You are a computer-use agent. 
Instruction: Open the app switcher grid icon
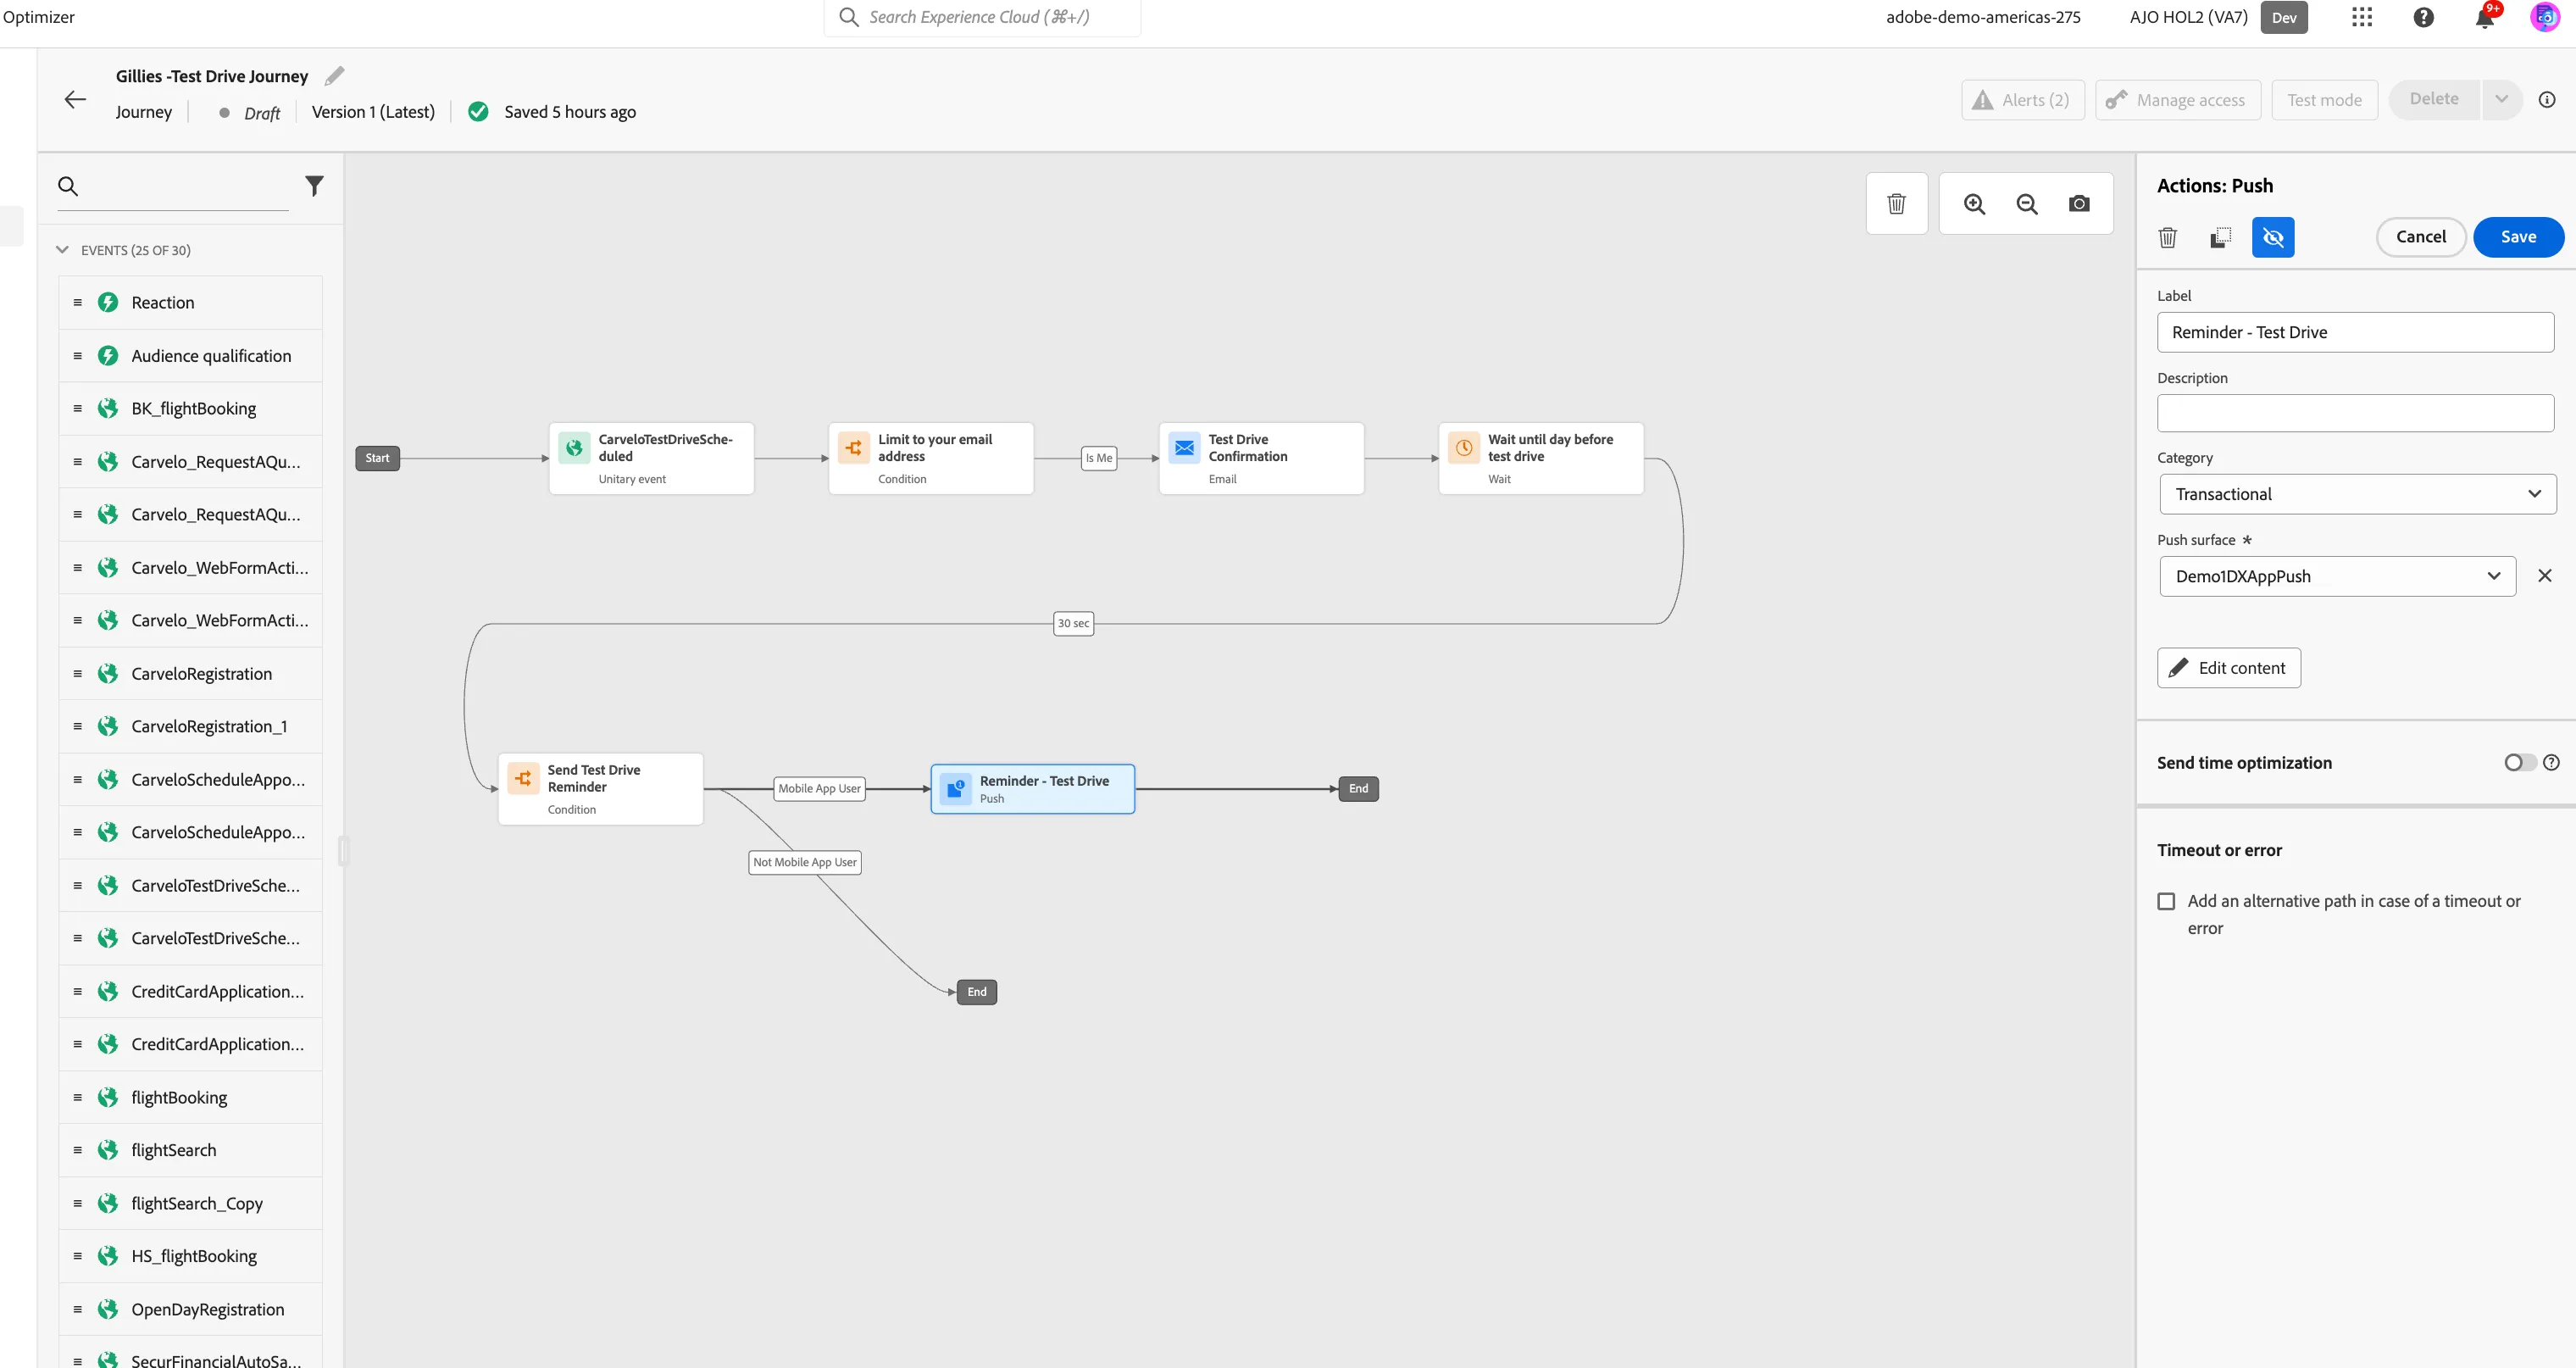point(2362,17)
